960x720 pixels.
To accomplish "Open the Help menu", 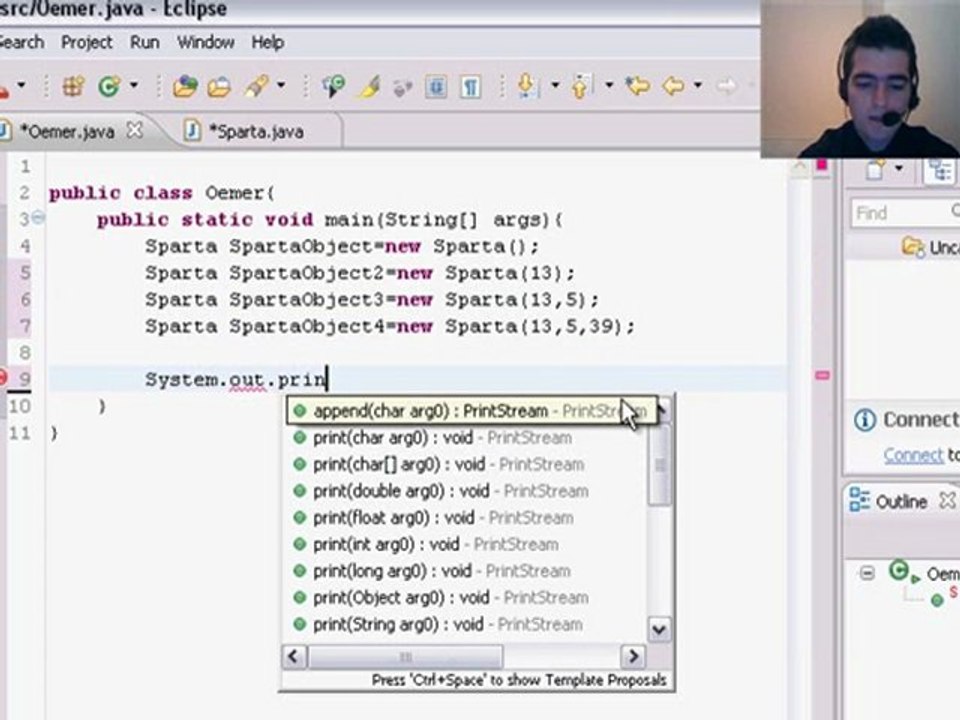I will point(268,42).
